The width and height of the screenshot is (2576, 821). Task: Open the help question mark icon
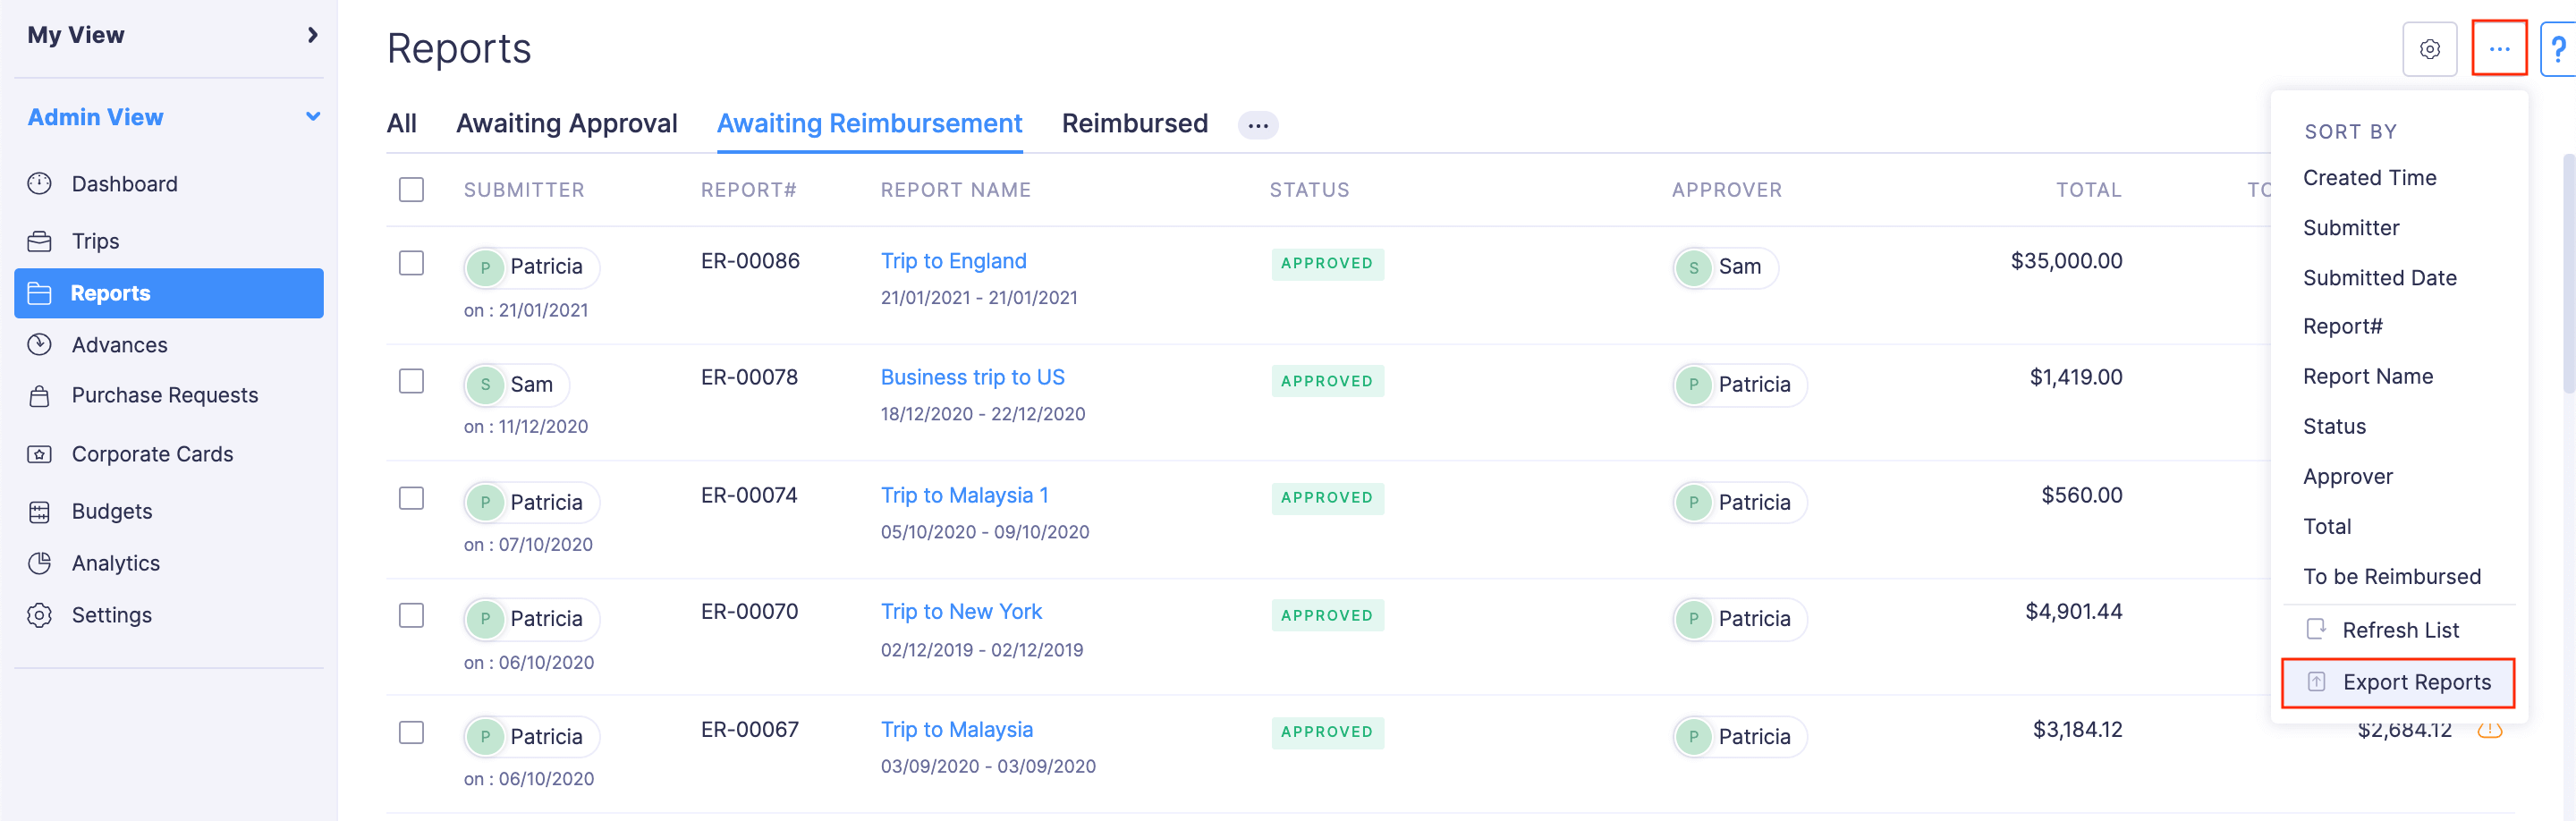(x=2560, y=48)
